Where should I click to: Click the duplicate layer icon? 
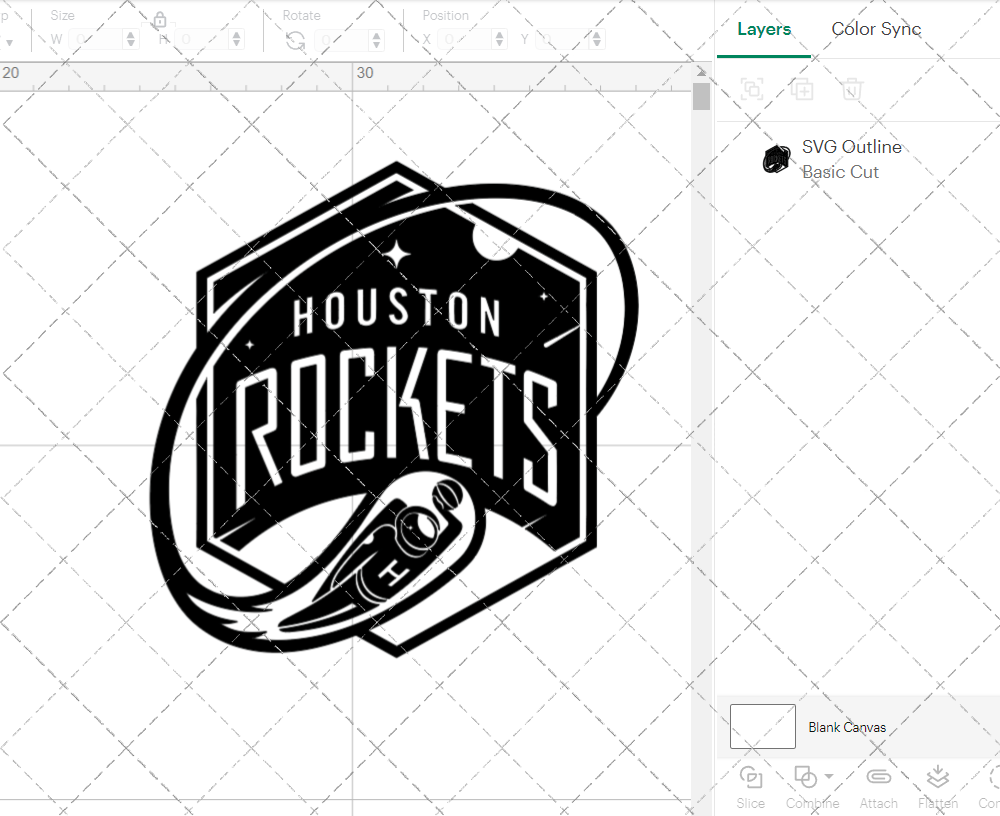click(801, 89)
